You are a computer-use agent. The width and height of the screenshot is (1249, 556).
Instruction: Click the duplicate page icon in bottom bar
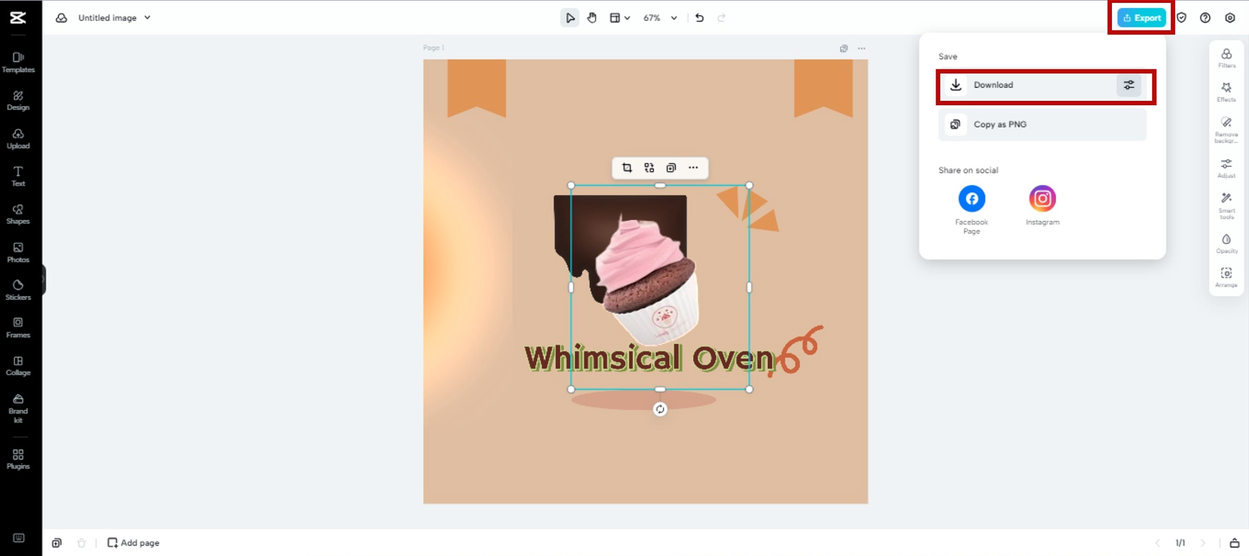tap(57, 543)
